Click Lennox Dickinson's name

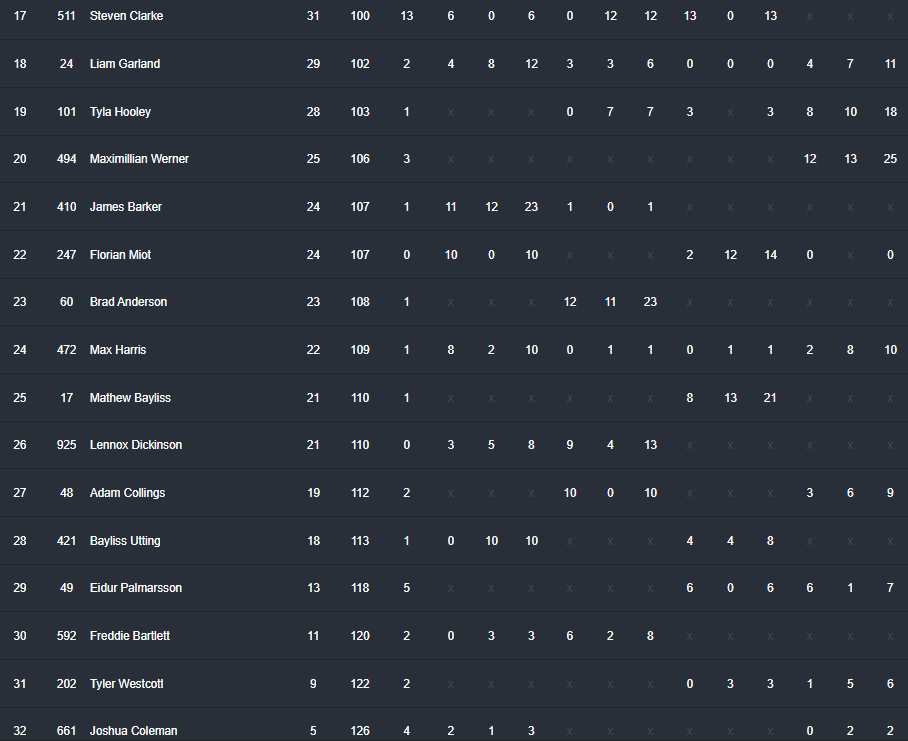click(x=136, y=445)
